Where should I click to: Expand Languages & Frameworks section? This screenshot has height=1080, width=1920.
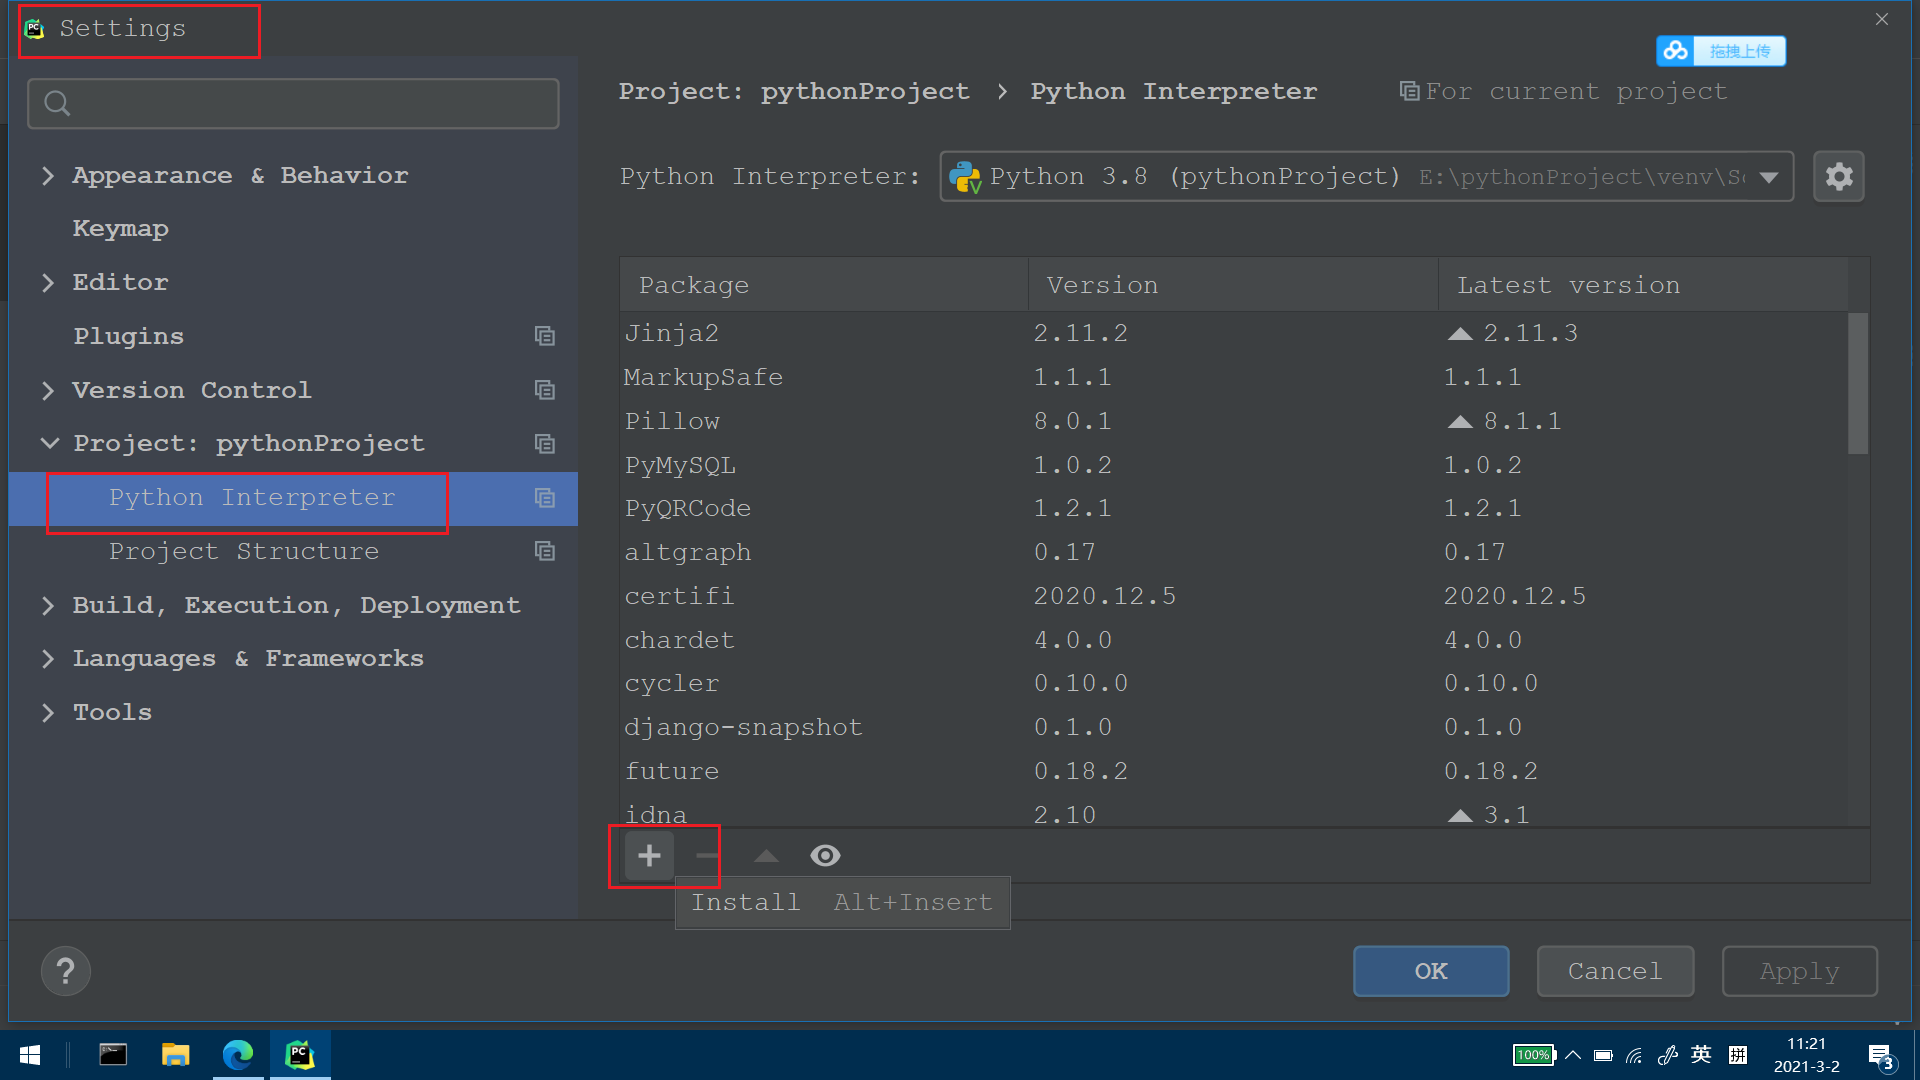[48, 659]
